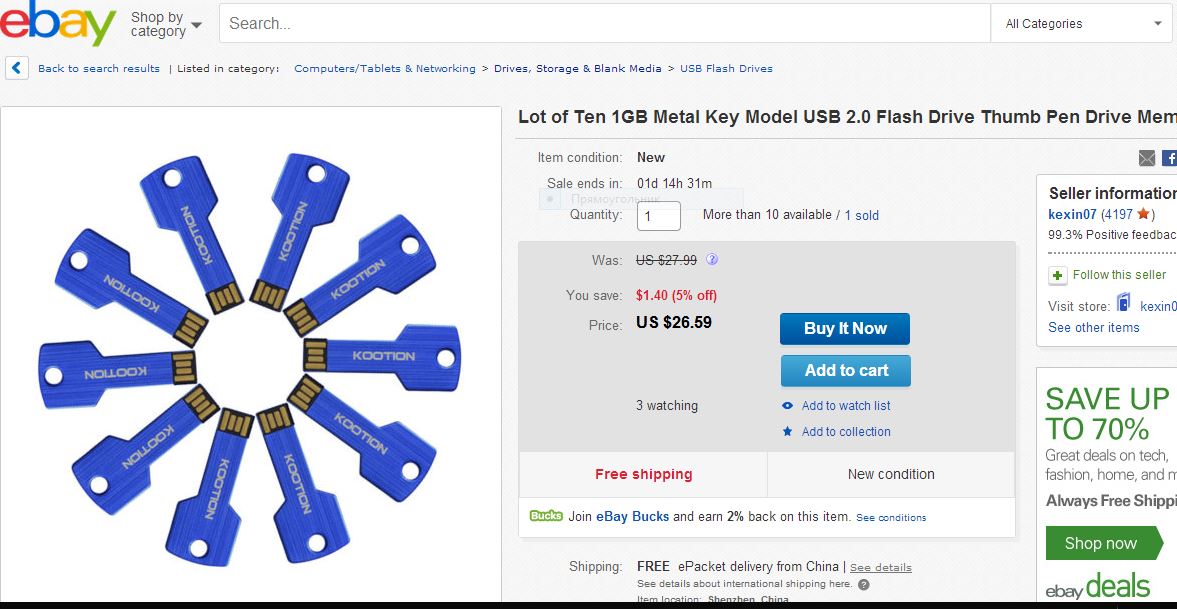The height and width of the screenshot is (609, 1177).
Task: Go to Computers/Tablets & Networking category
Action: (385, 69)
